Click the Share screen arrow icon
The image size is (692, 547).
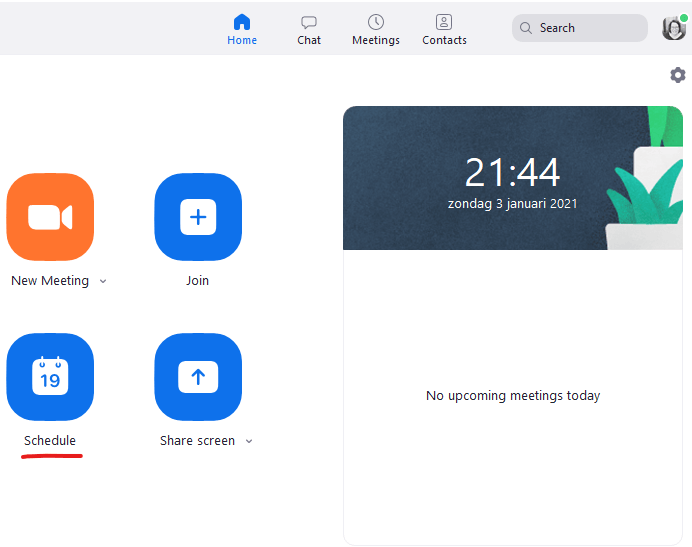(x=198, y=377)
